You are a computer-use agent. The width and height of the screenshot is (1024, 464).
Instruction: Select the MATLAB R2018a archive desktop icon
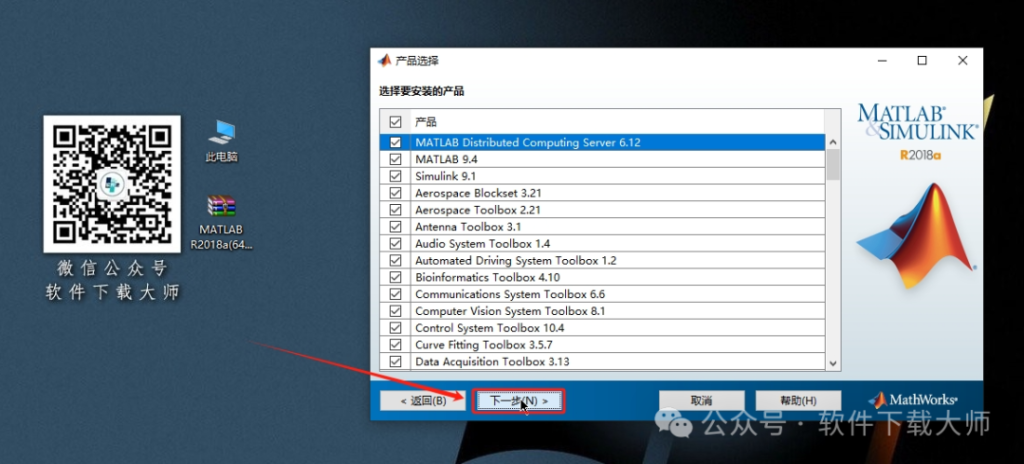(x=221, y=223)
